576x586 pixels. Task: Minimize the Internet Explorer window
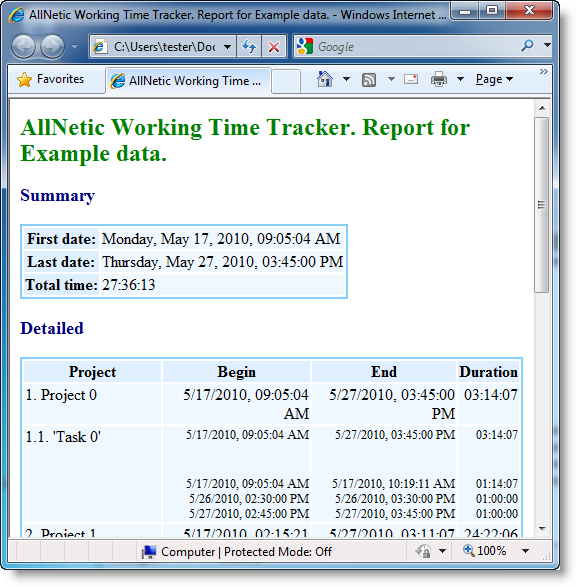(x=465, y=11)
